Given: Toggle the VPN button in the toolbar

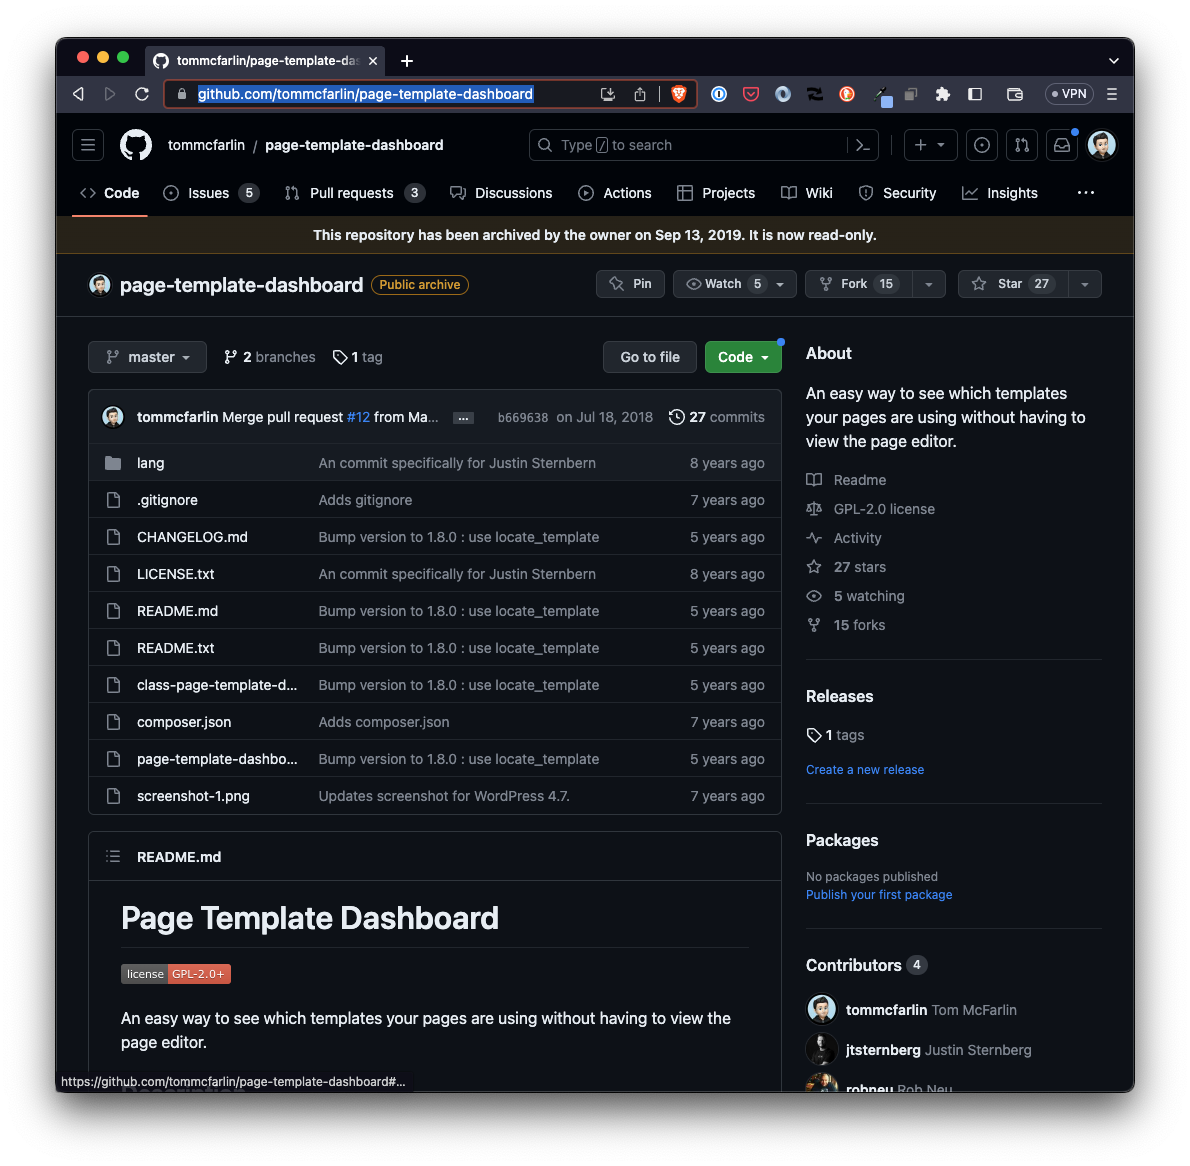Looking at the screenshot, I should pos(1069,94).
